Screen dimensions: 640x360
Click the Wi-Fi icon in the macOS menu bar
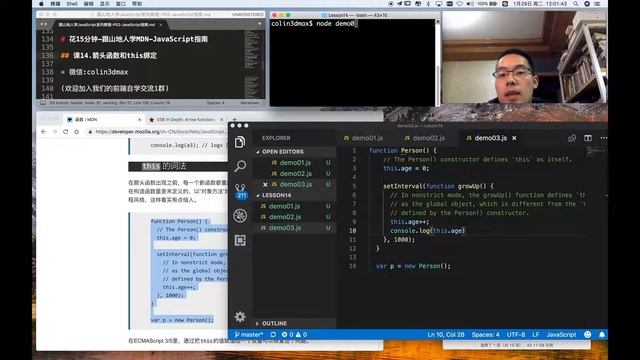click(460, 4)
